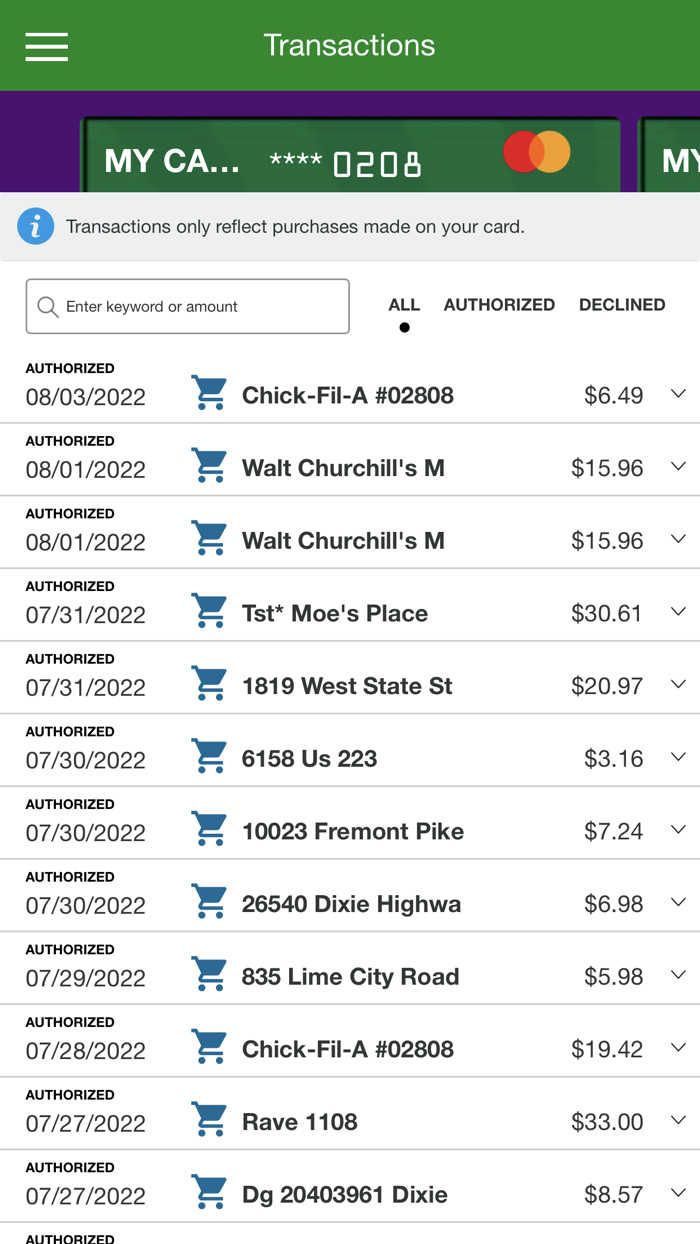Click the active dot indicator under ALL

(x=404, y=326)
